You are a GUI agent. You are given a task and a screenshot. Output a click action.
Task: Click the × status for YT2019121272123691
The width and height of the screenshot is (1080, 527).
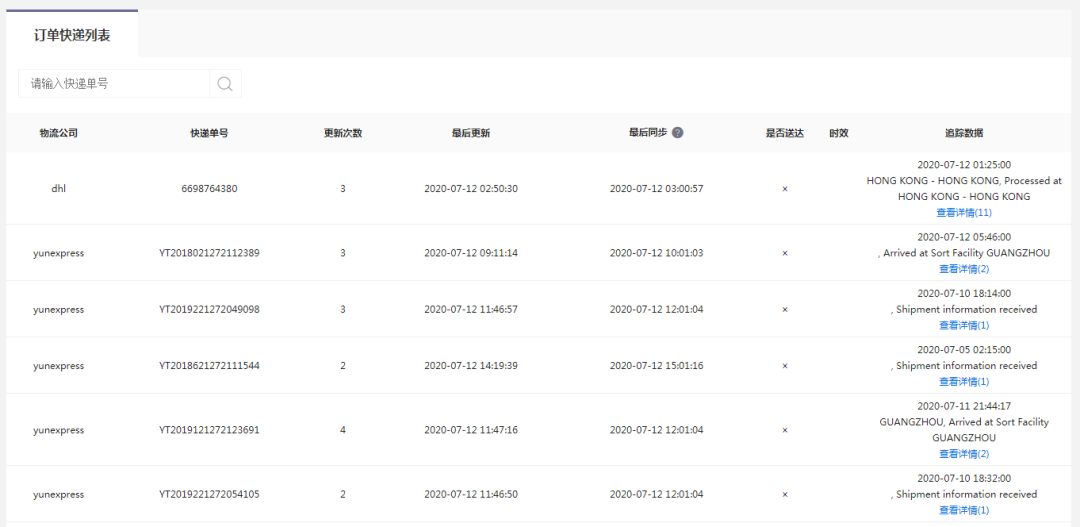[x=785, y=430]
